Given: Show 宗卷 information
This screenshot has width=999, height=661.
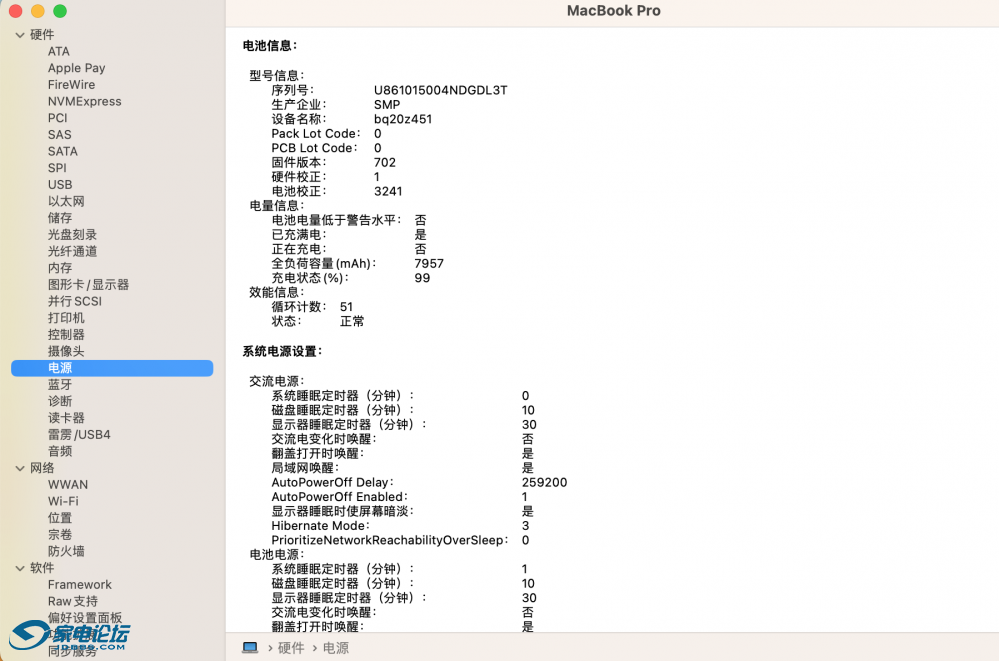Looking at the screenshot, I should click(x=60, y=534).
